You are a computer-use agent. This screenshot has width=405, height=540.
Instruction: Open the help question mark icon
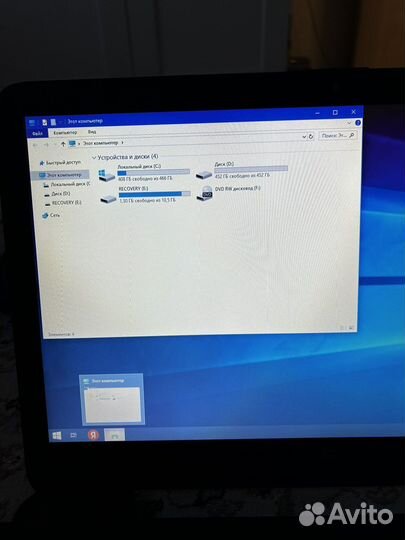[x=357, y=123]
